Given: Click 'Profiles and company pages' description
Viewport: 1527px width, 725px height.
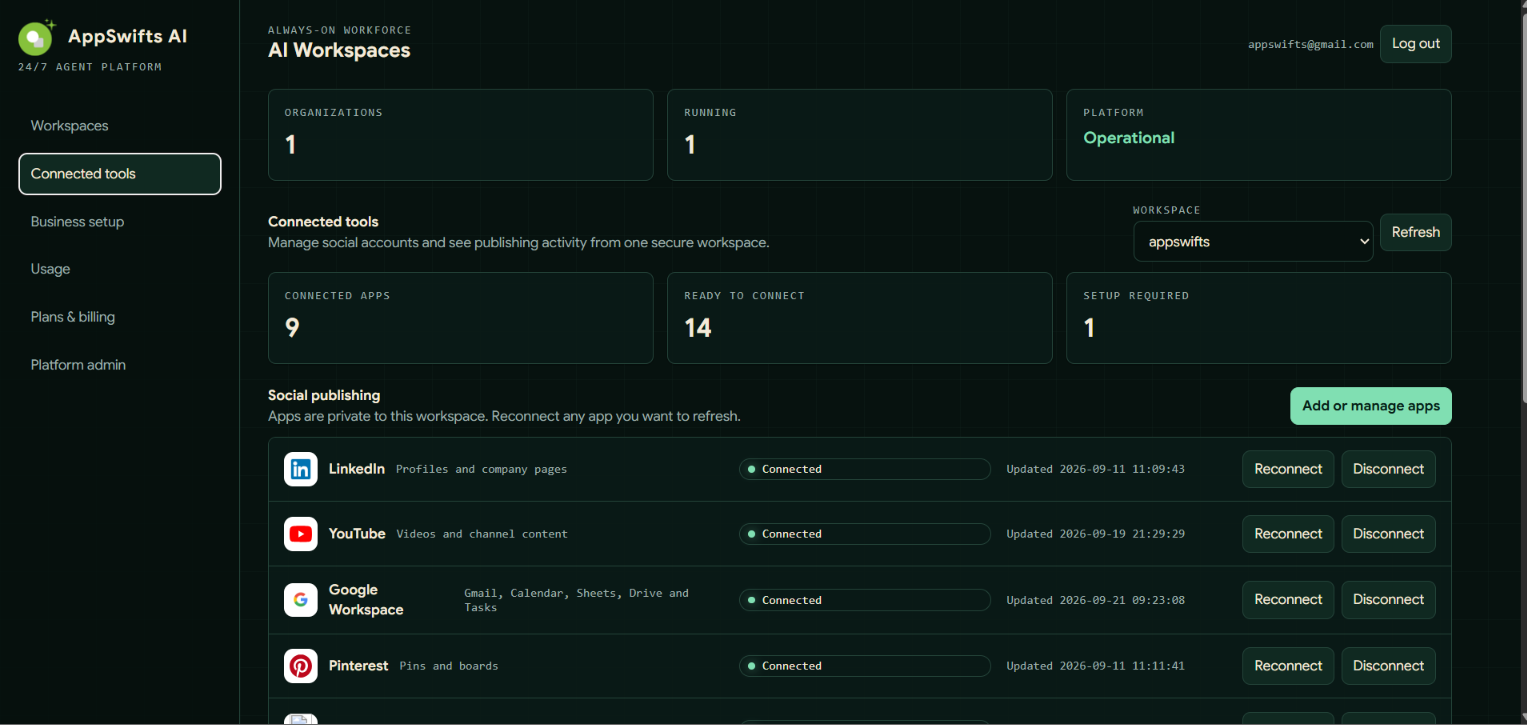Looking at the screenshot, I should click(481, 469).
